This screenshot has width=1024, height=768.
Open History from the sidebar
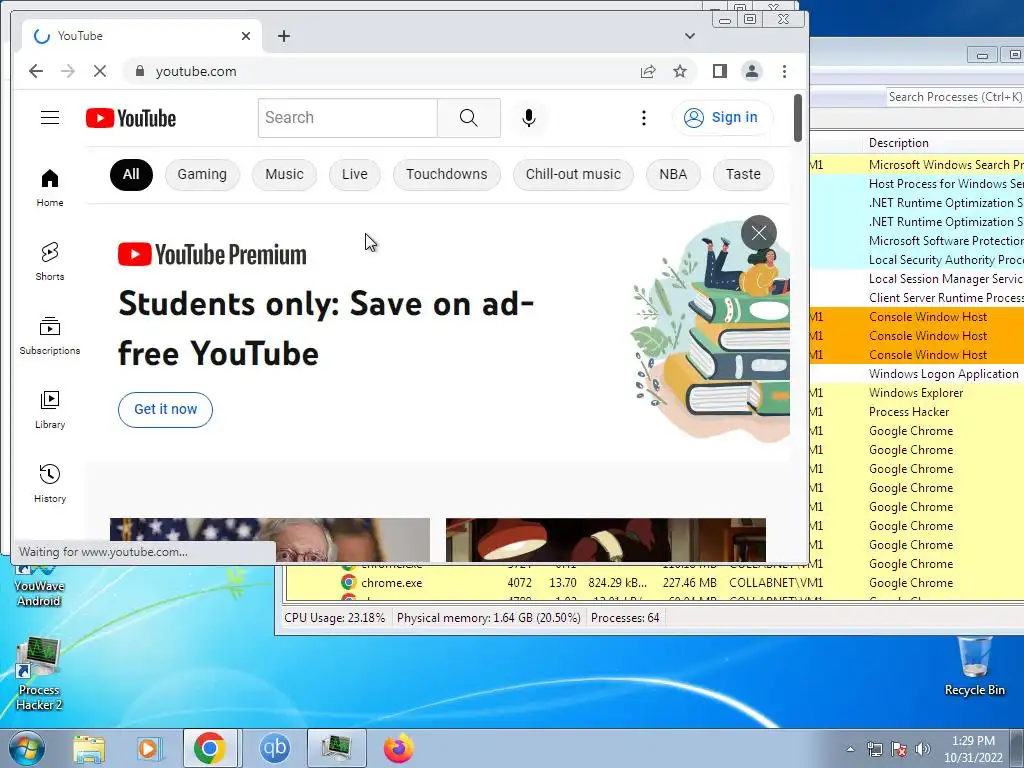pyautogui.click(x=50, y=483)
